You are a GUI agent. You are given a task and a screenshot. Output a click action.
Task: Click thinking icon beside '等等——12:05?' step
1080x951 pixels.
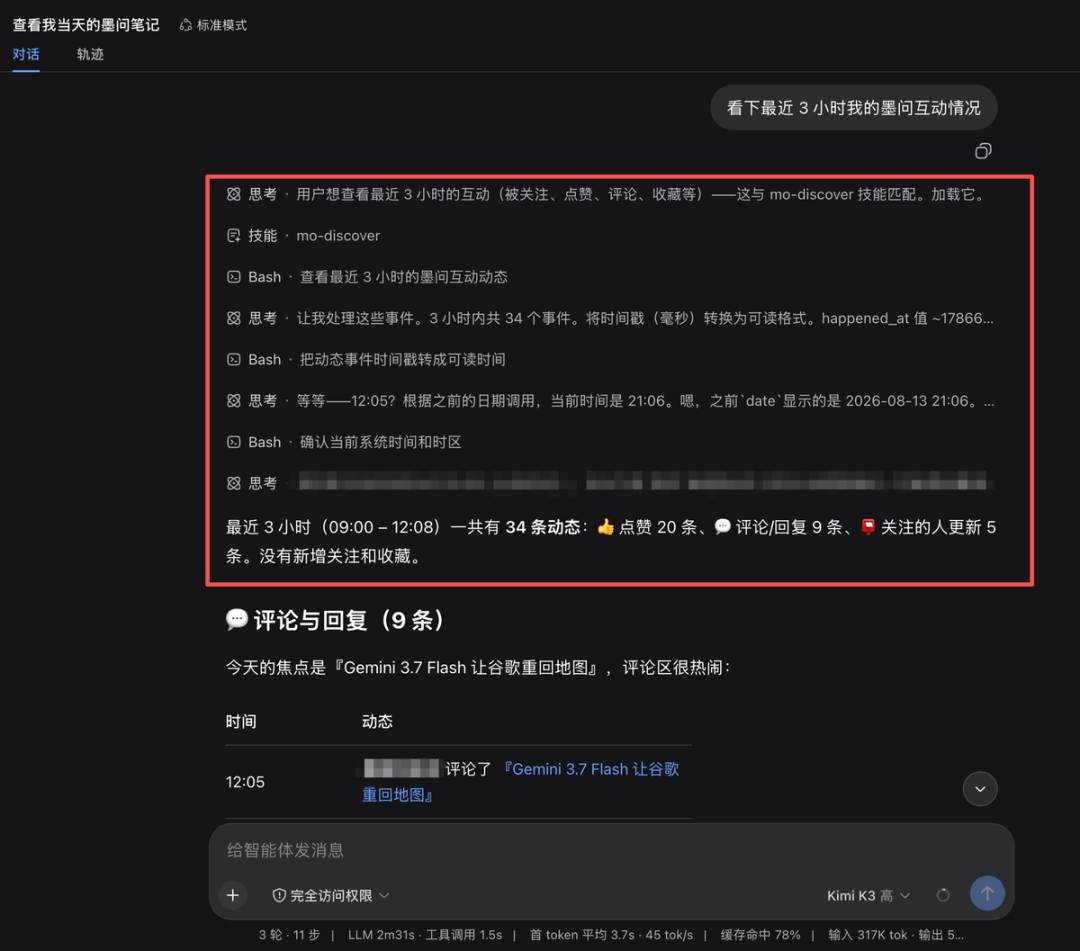point(233,401)
